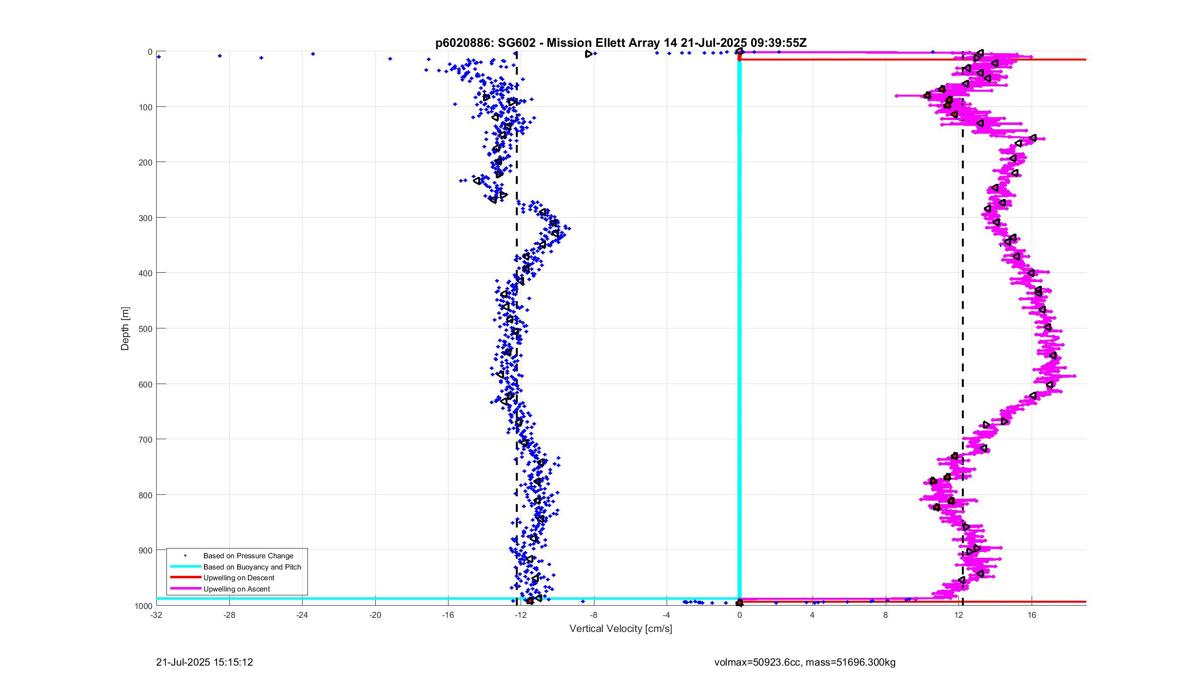Click the cyan line sample in legend

point(185,567)
